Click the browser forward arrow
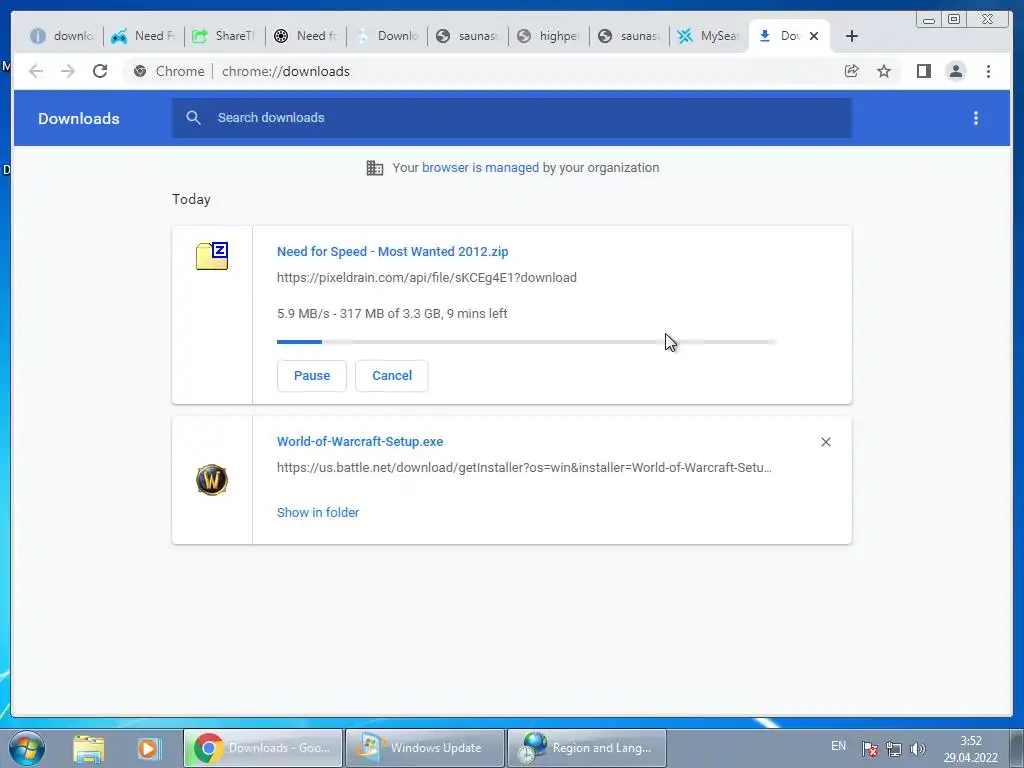Viewport: 1024px width, 768px height. coord(68,71)
